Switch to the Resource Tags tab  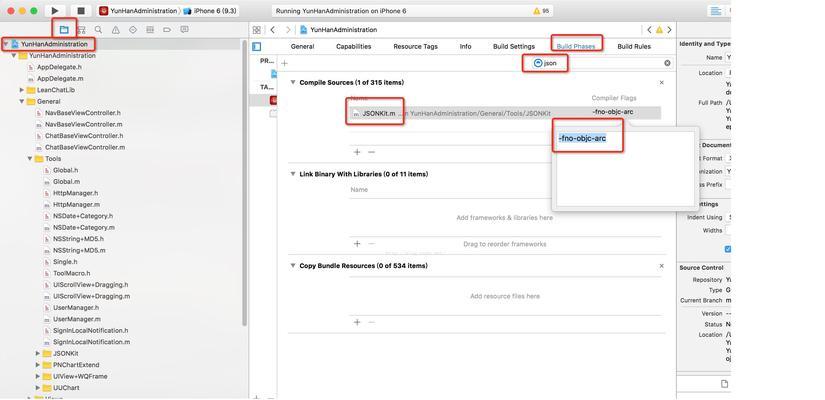[416, 46]
